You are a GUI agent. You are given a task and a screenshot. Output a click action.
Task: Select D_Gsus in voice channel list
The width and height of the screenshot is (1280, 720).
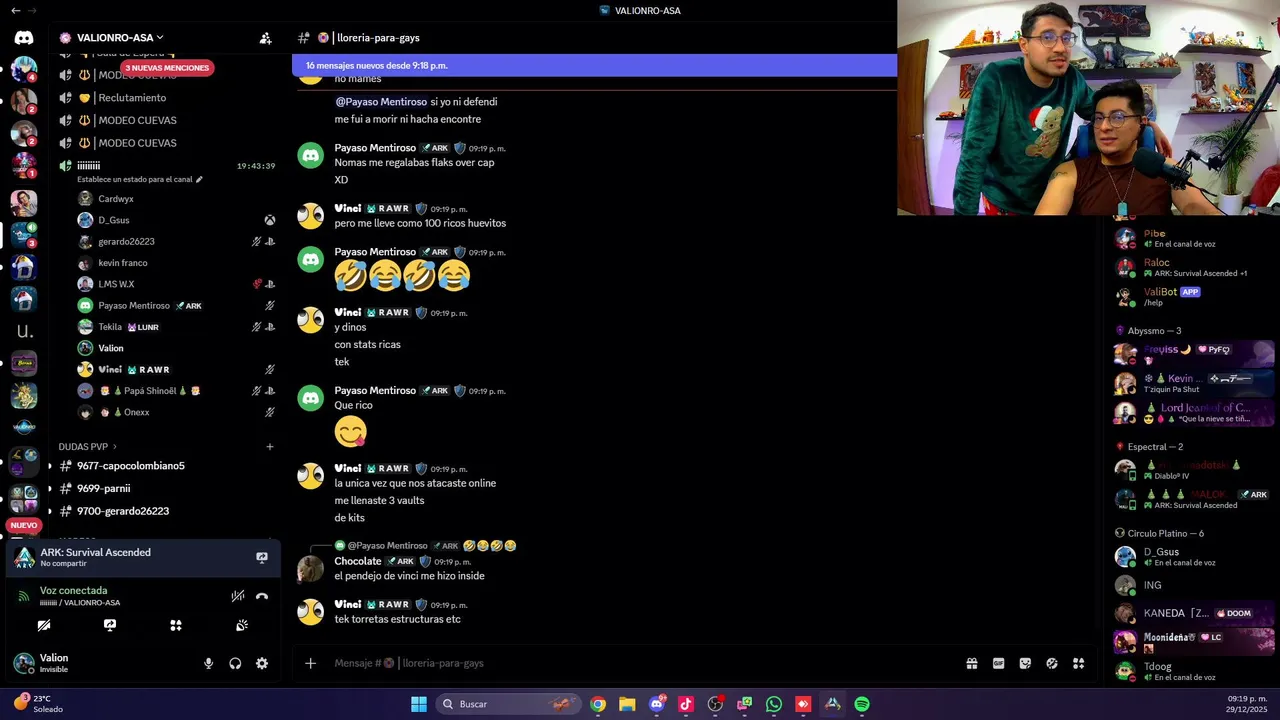(x=113, y=220)
